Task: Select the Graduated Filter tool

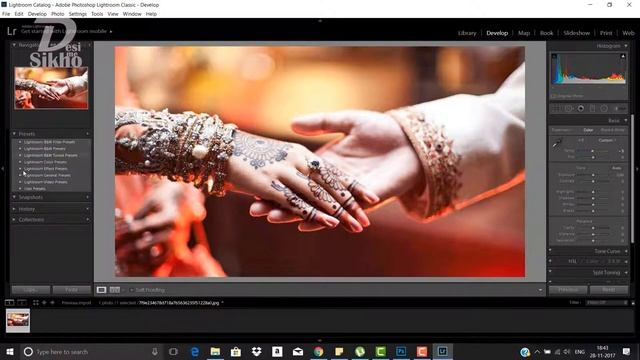Action: point(592,109)
